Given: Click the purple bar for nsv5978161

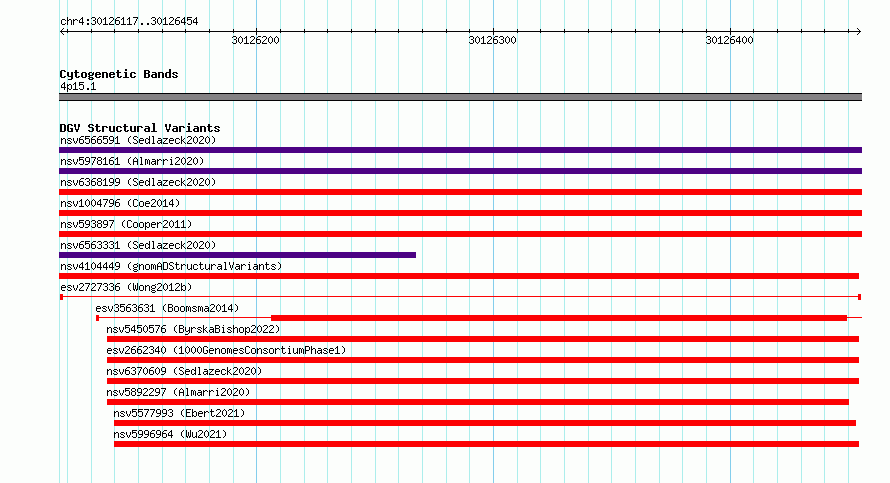Looking at the screenshot, I should 460,171.
